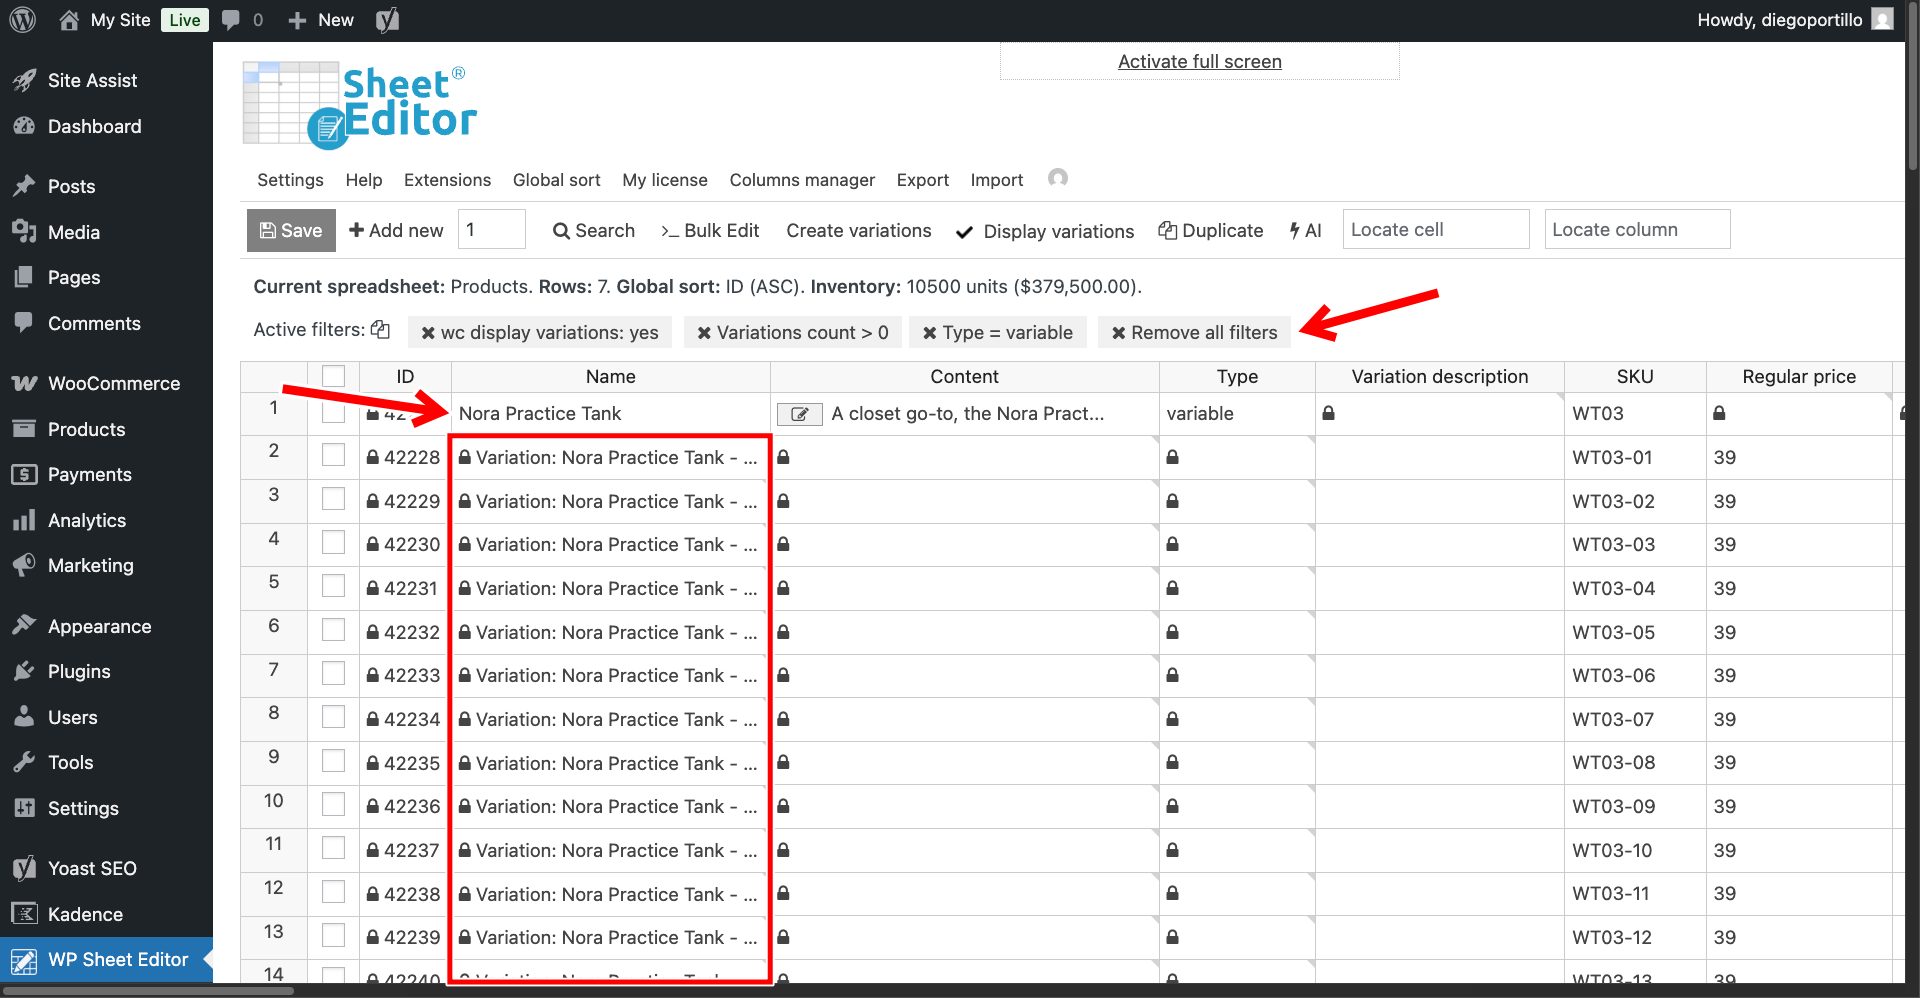Click the comments bubble icon in admin bar
This screenshot has height=998, width=1920.
[x=231, y=20]
